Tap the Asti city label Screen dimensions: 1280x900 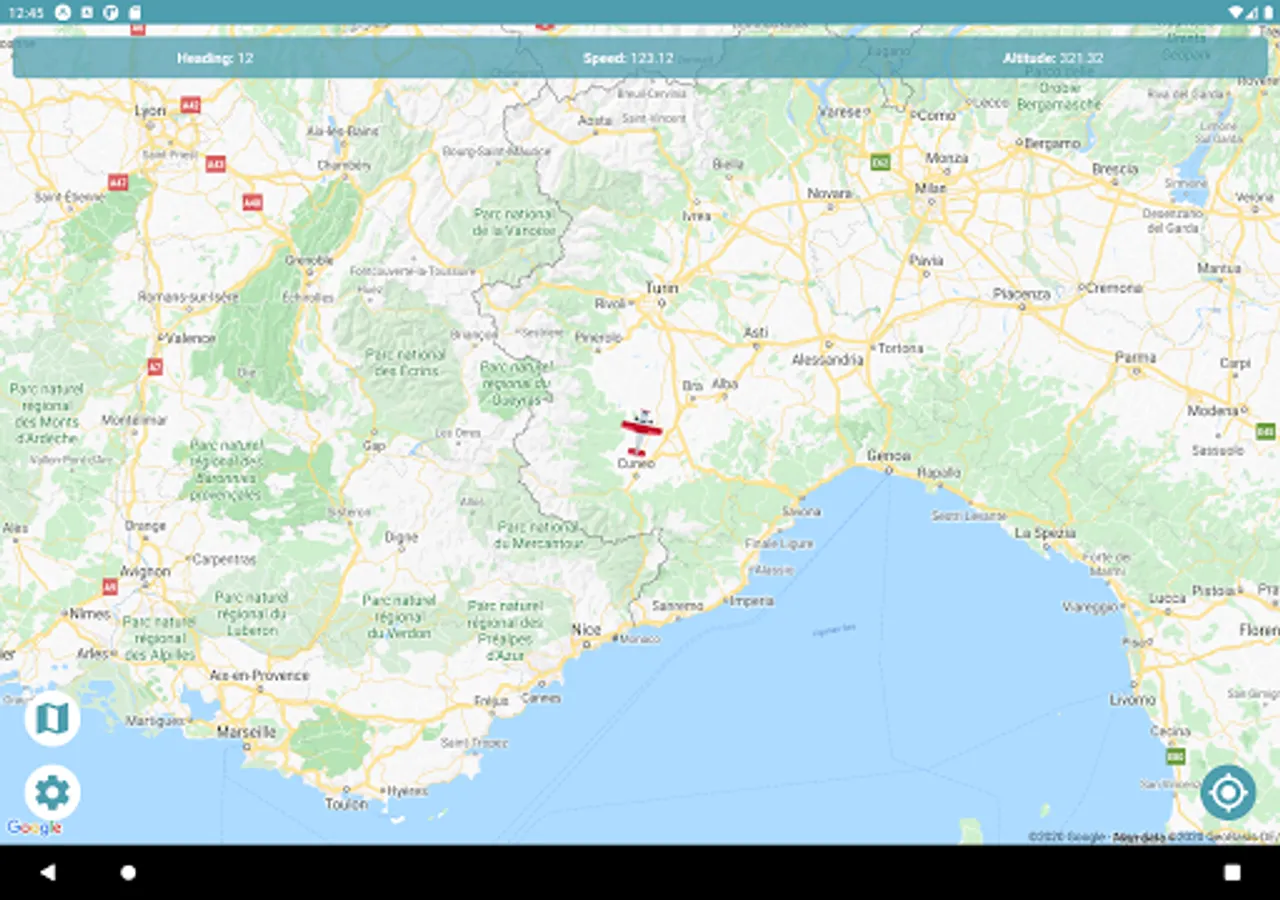click(756, 333)
